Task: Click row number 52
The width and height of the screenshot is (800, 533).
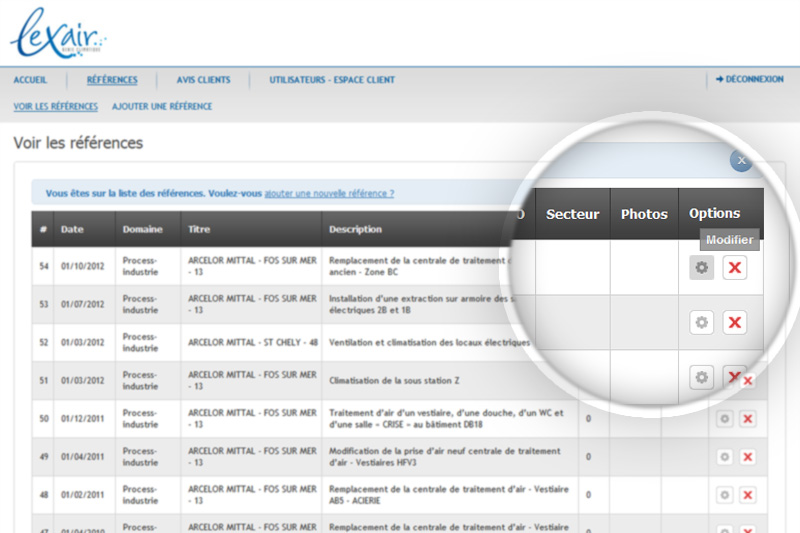Action: tap(44, 342)
